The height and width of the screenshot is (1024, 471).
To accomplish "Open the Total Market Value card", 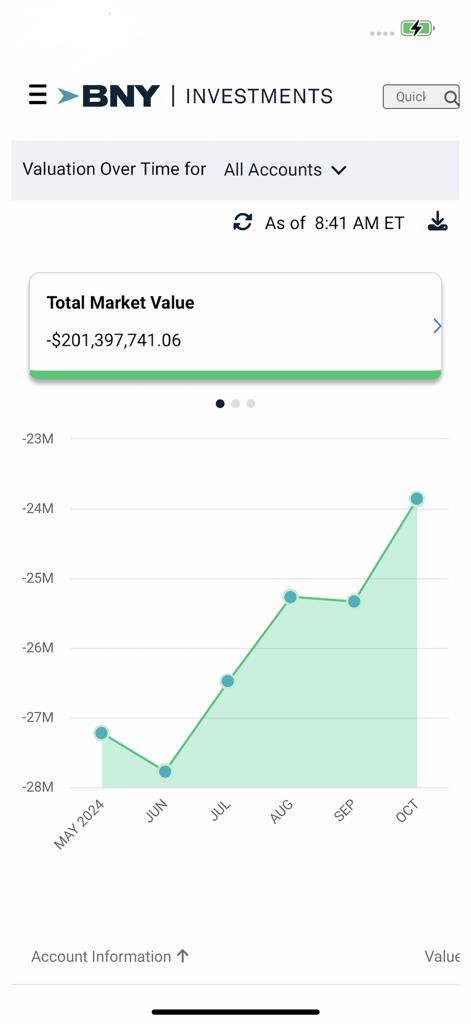I will click(x=235, y=325).
